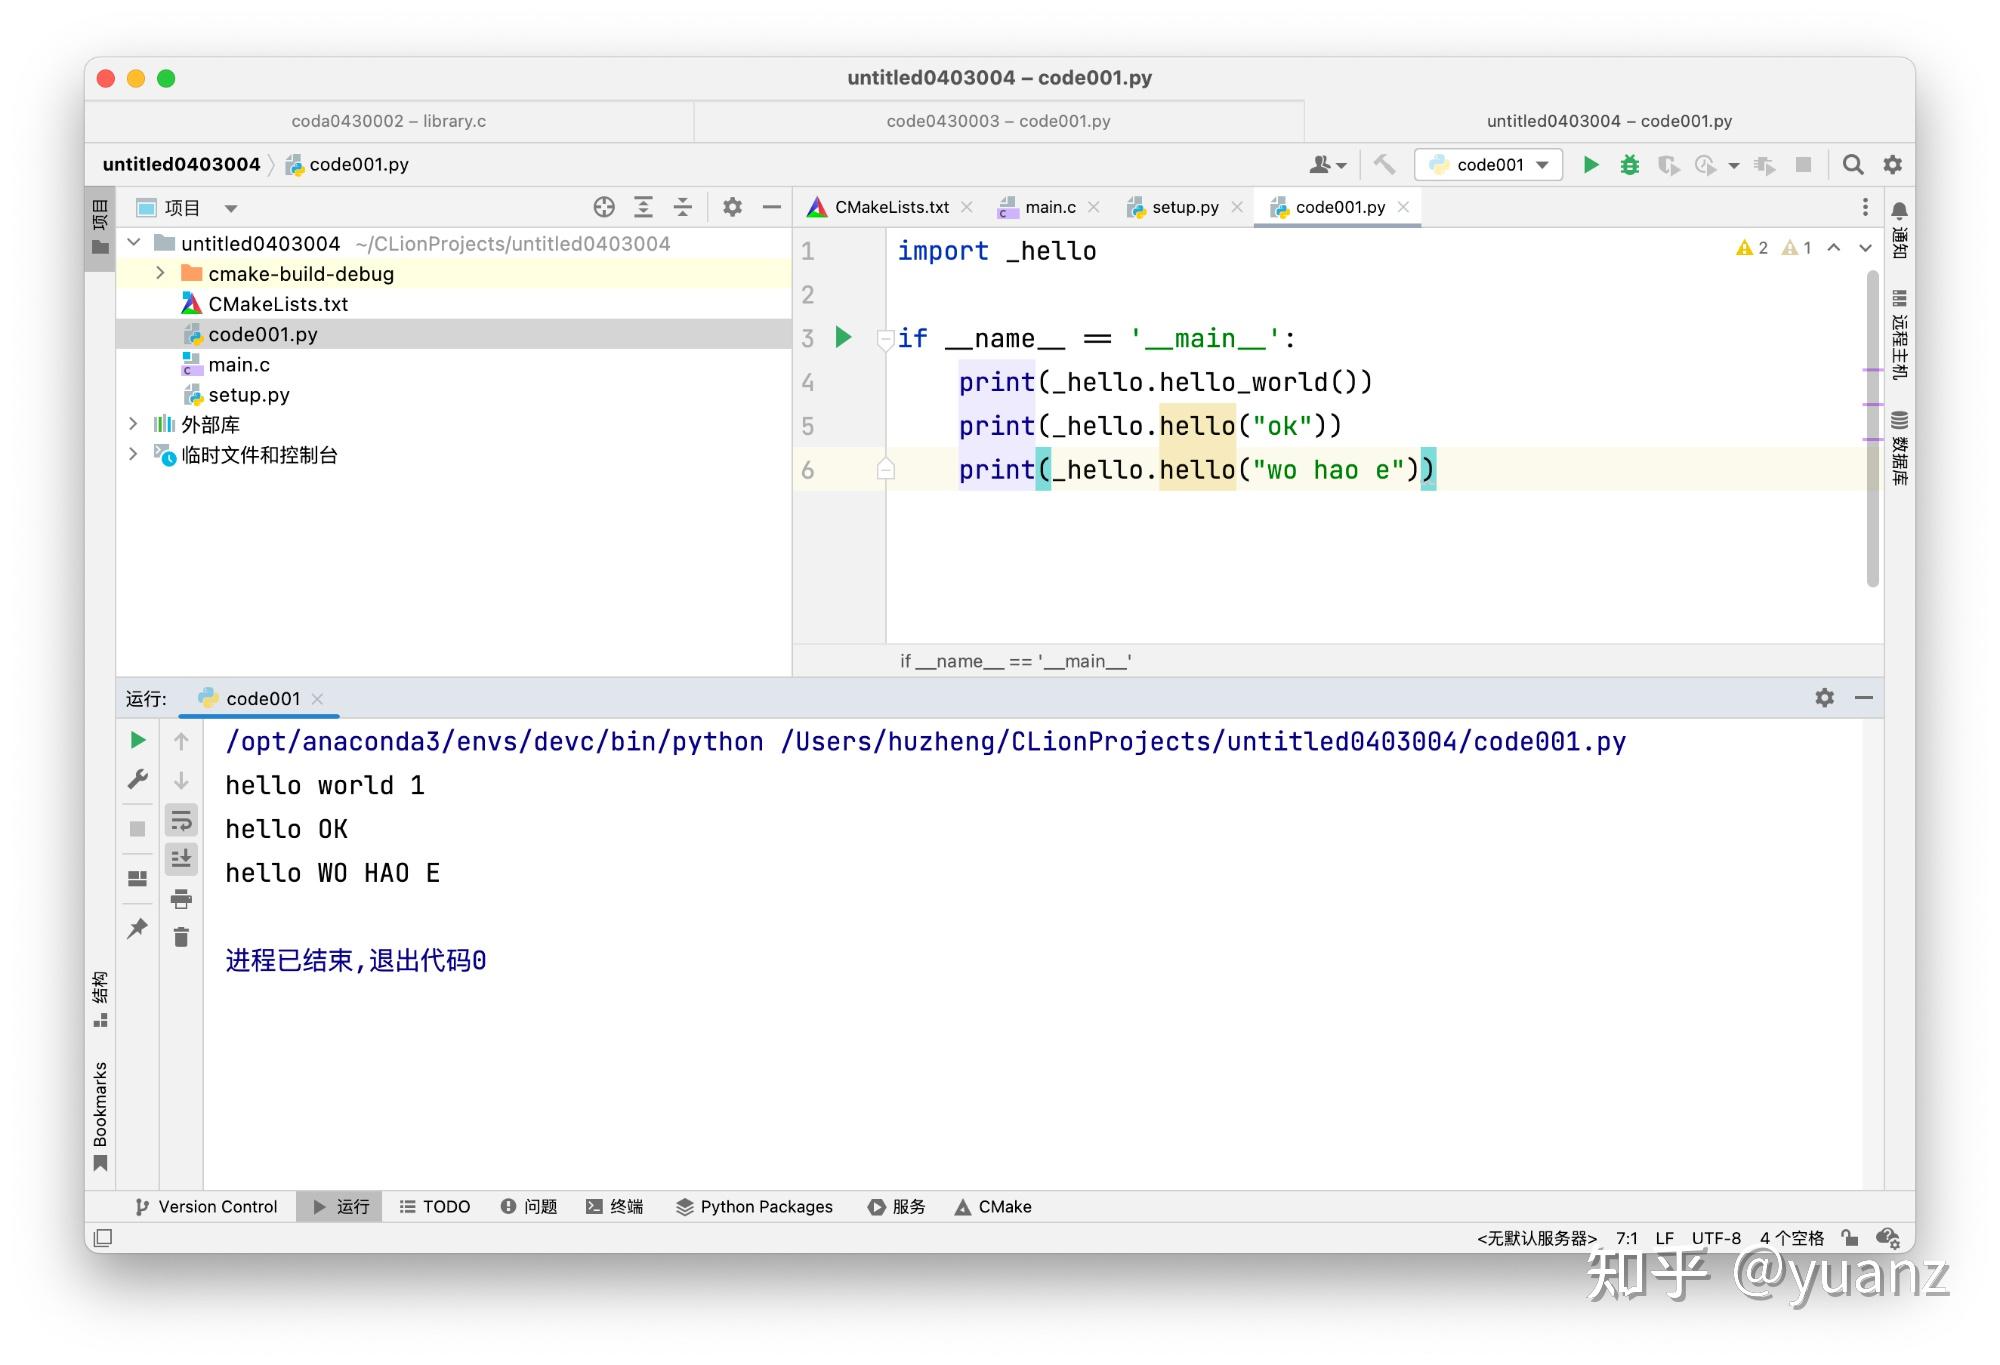Switch to coda0430002 – library.c window tab
2000x1365 pixels.
coord(389,121)
